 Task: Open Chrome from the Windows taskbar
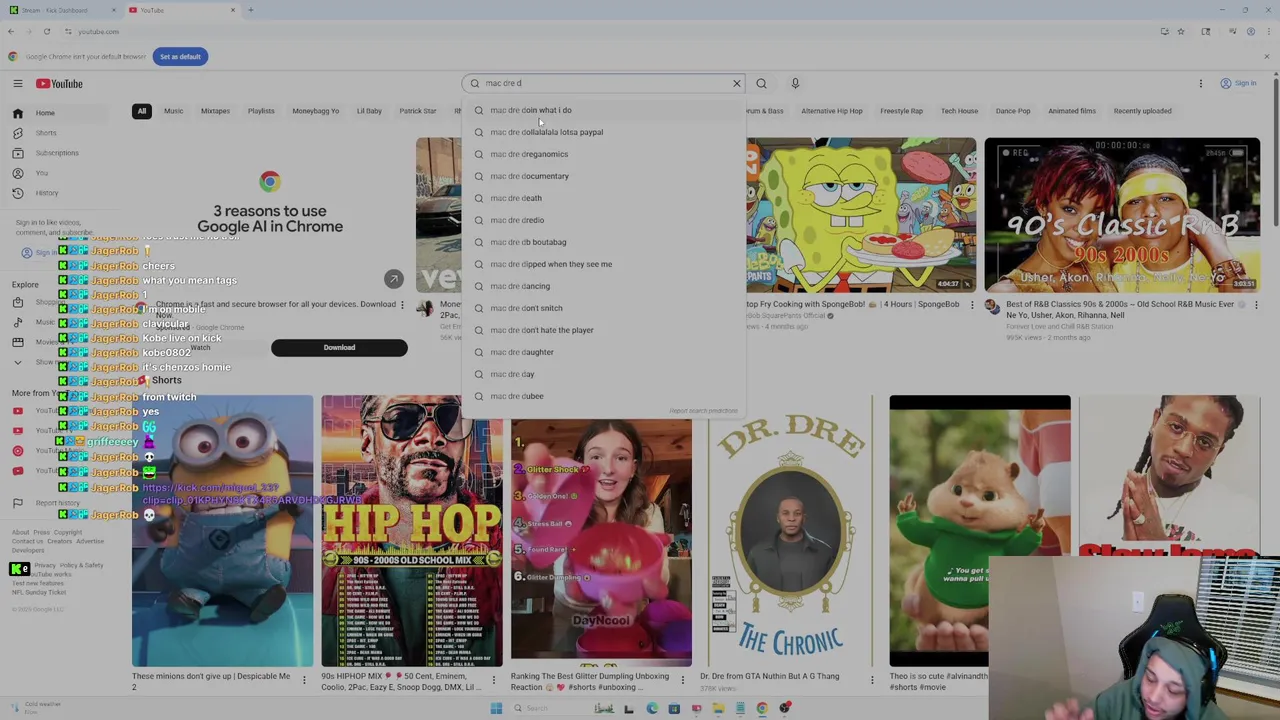762,708
